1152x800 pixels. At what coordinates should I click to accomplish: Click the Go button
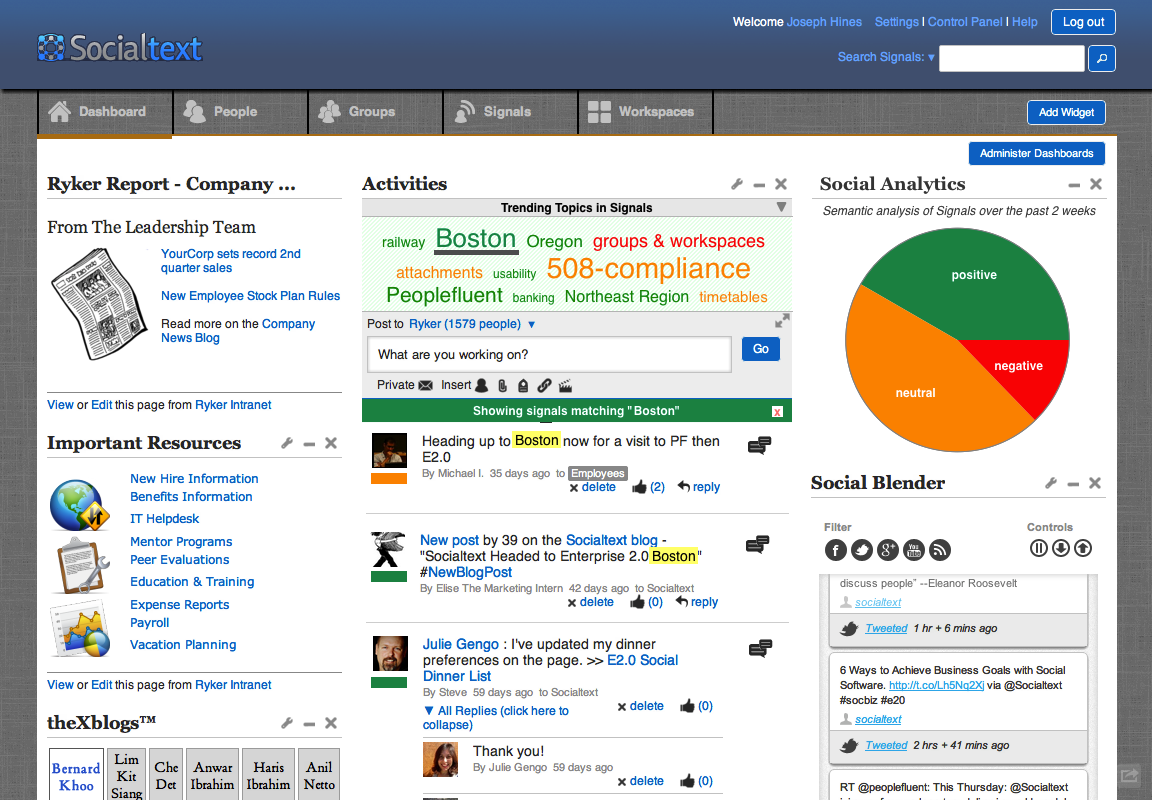pyautogui.click(x=760, y=349)
